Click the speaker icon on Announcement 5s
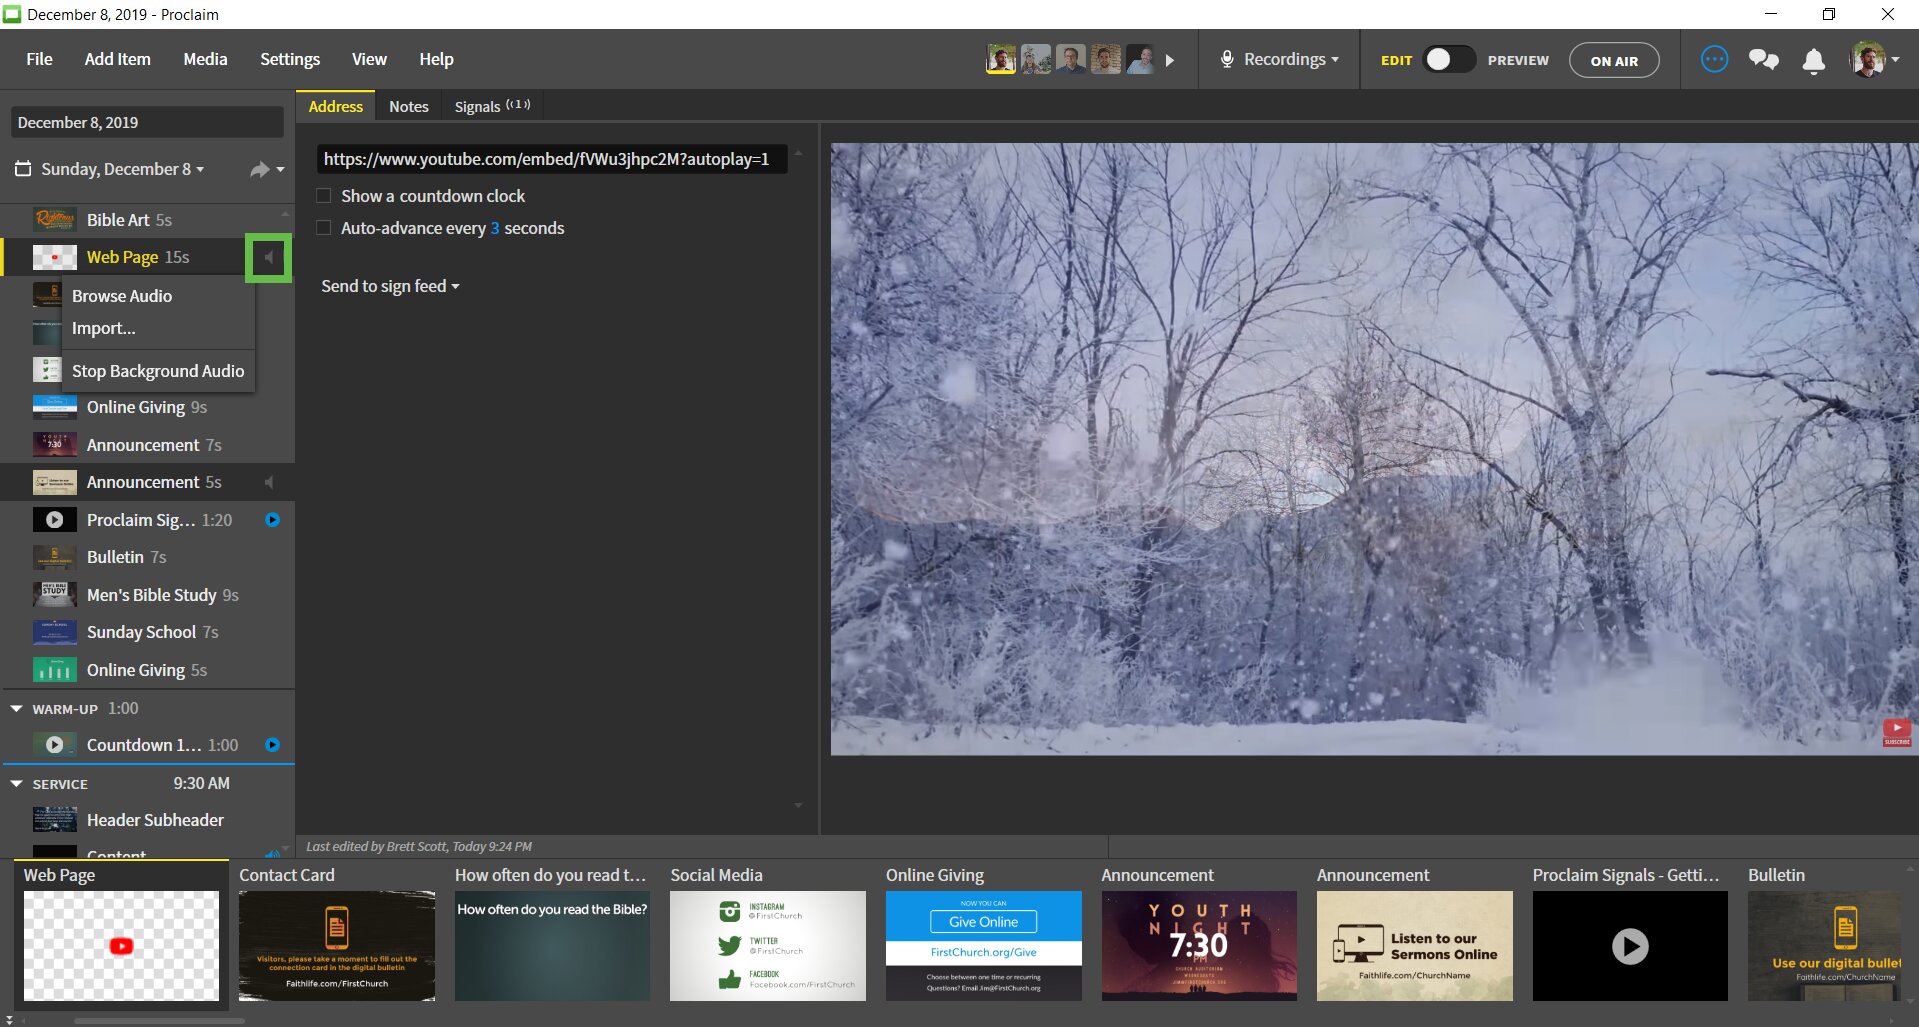 (x=269, y=482)
